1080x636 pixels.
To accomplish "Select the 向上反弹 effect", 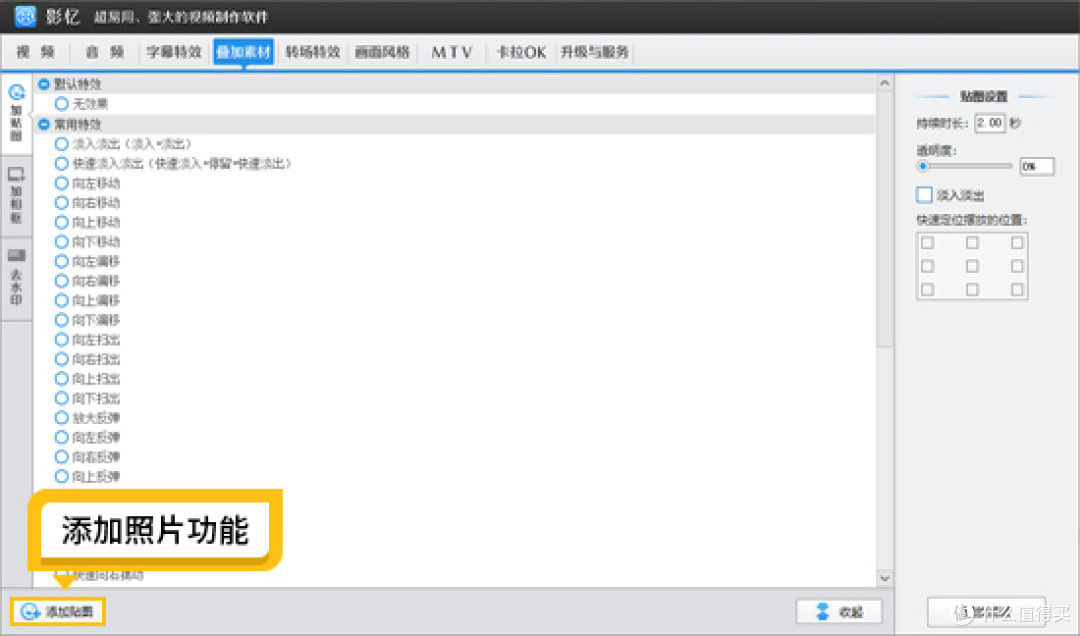I will [61, 476].
